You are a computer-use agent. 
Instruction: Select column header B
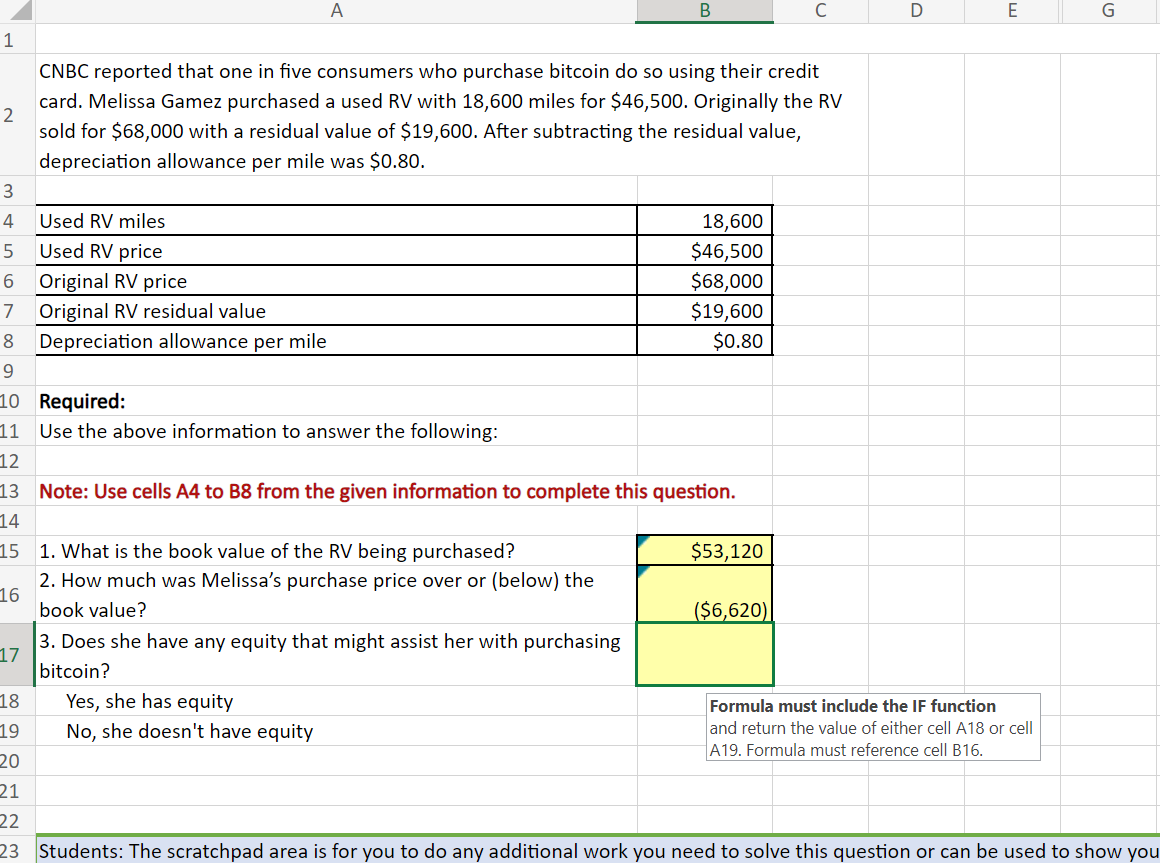click(704, 10)
